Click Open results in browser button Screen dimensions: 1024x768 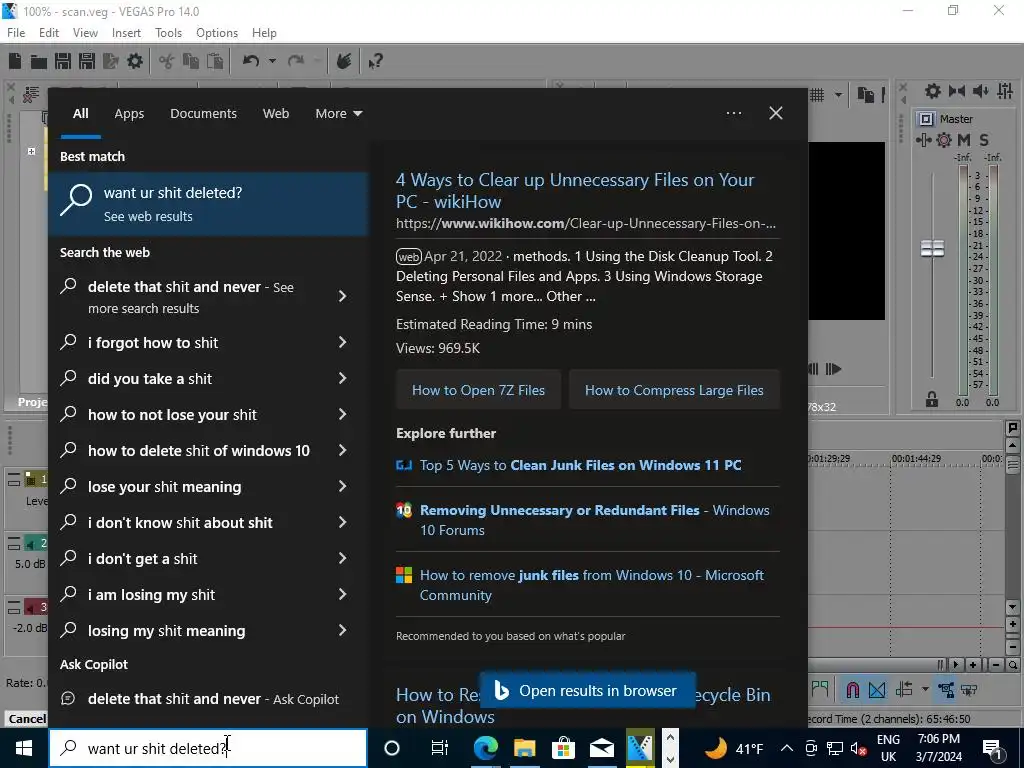point(588,691)
